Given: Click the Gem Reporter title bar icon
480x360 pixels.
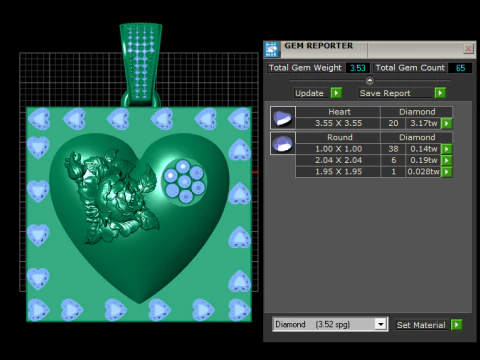Looking at the screenshot, I should pos(272,49).
